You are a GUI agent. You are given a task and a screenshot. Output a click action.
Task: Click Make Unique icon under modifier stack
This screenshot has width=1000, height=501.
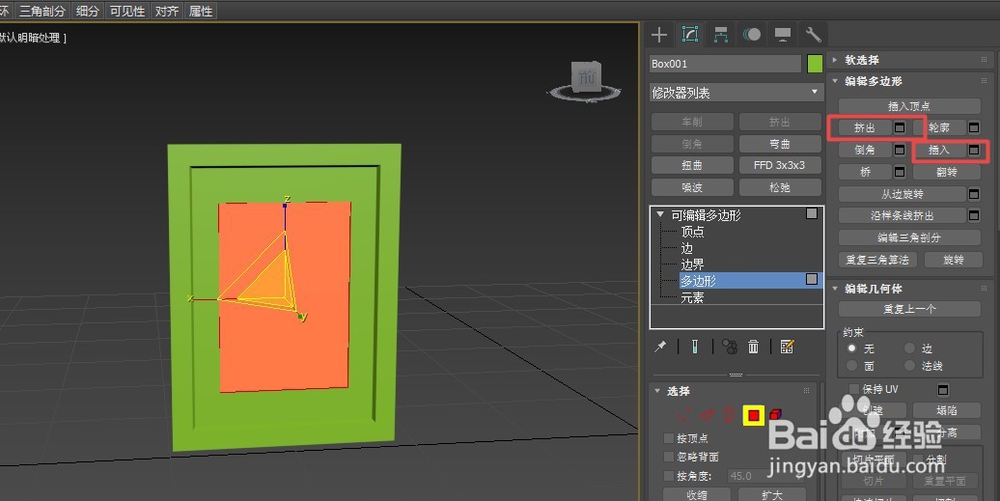point(730,346)
